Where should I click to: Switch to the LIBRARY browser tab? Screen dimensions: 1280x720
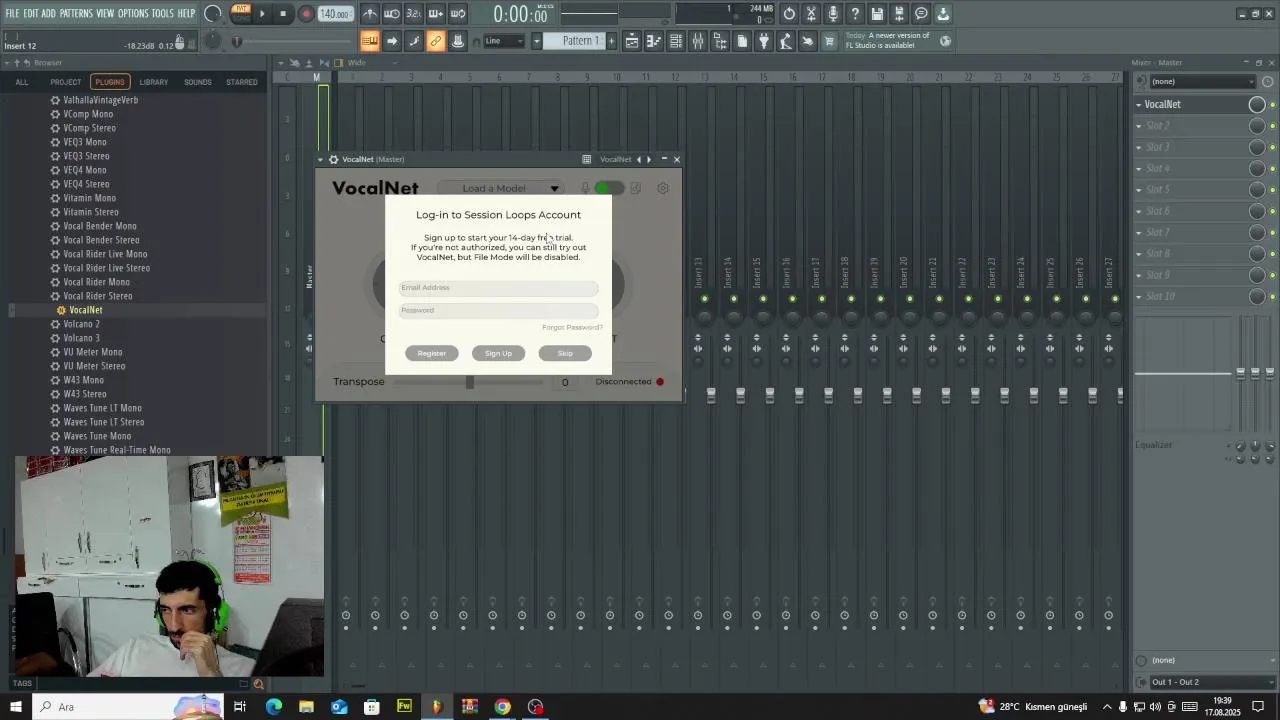[x=154, y=82]
